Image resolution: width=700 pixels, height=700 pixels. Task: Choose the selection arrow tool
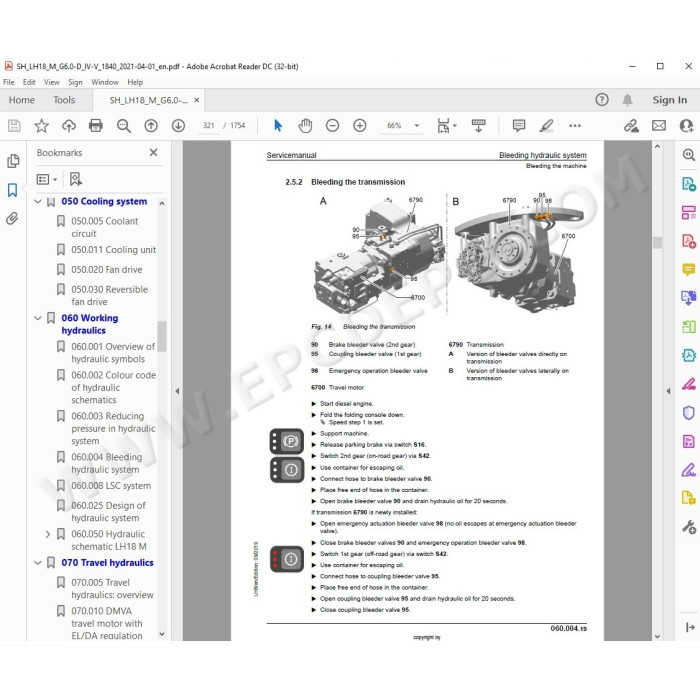coord(278,126)
